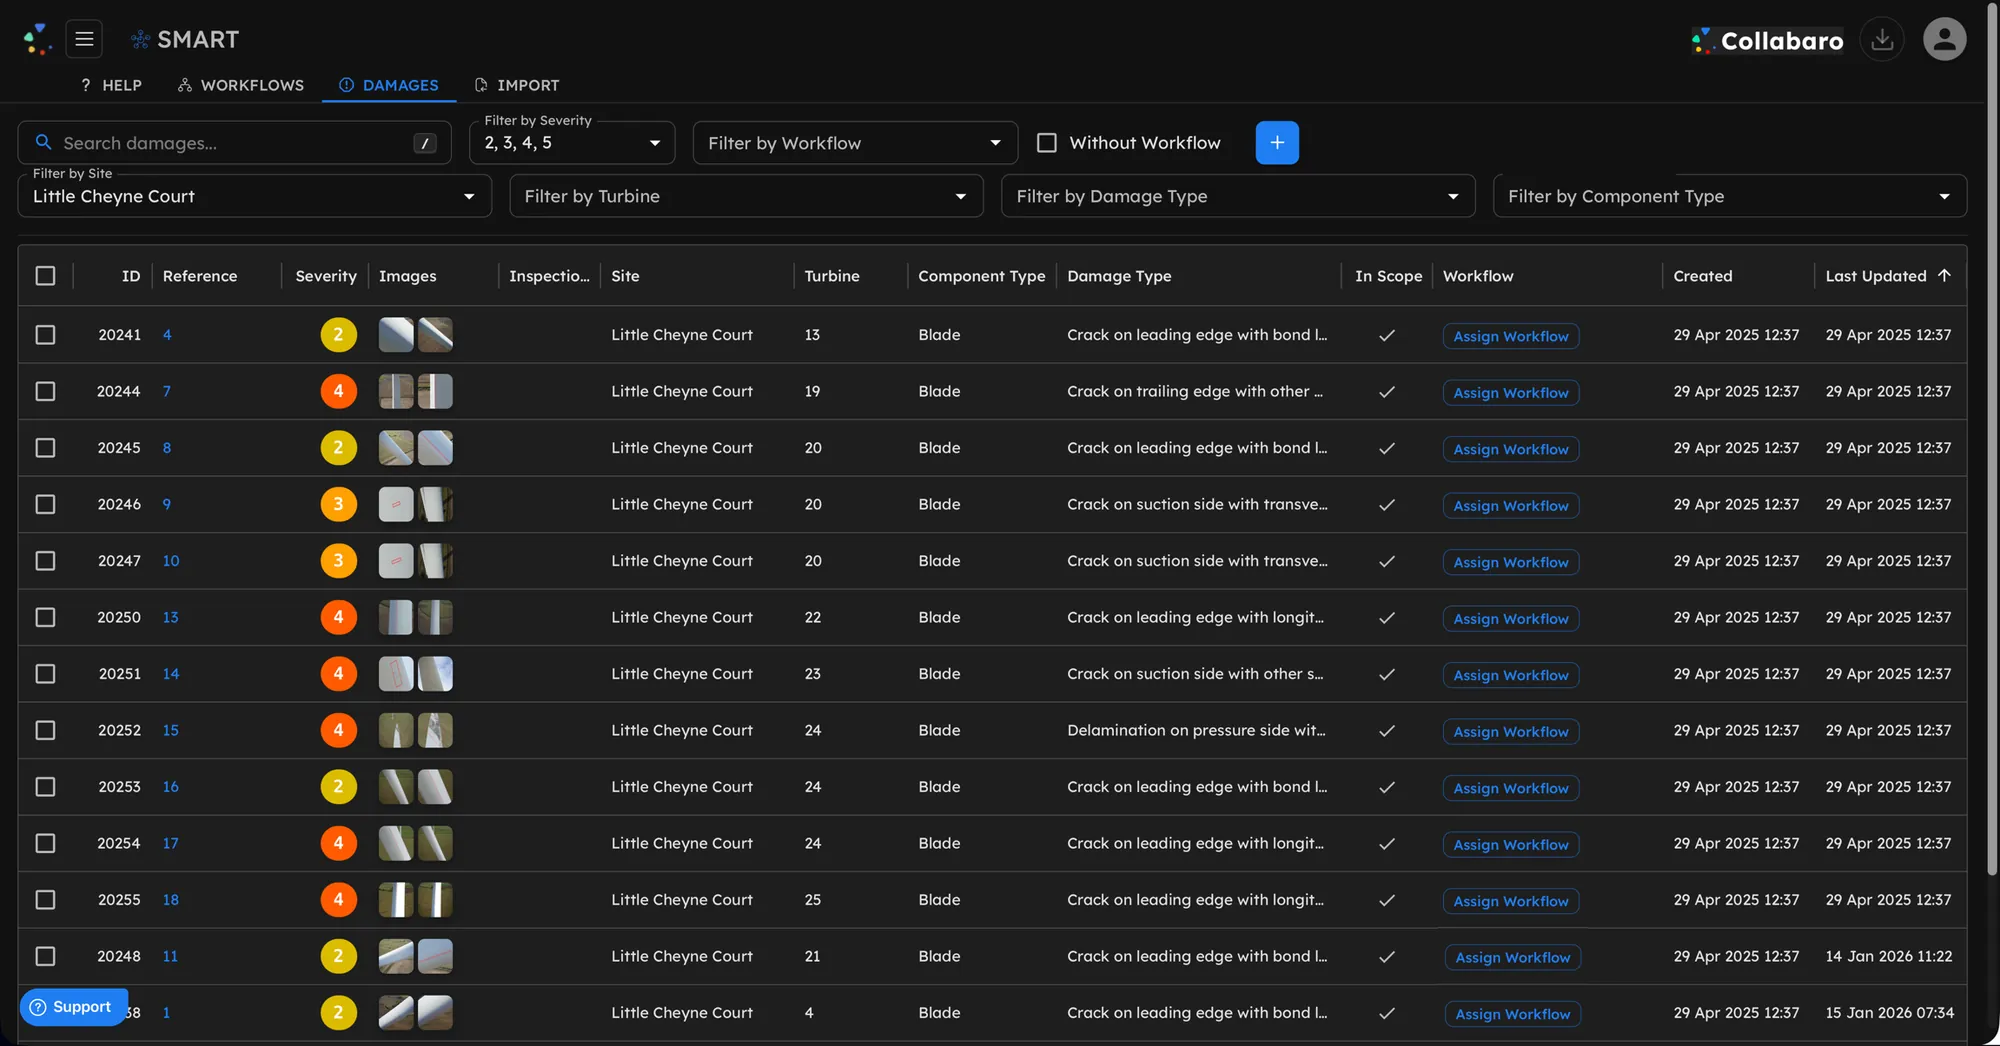Click into the Search damages field

click(x=235, y=143)
